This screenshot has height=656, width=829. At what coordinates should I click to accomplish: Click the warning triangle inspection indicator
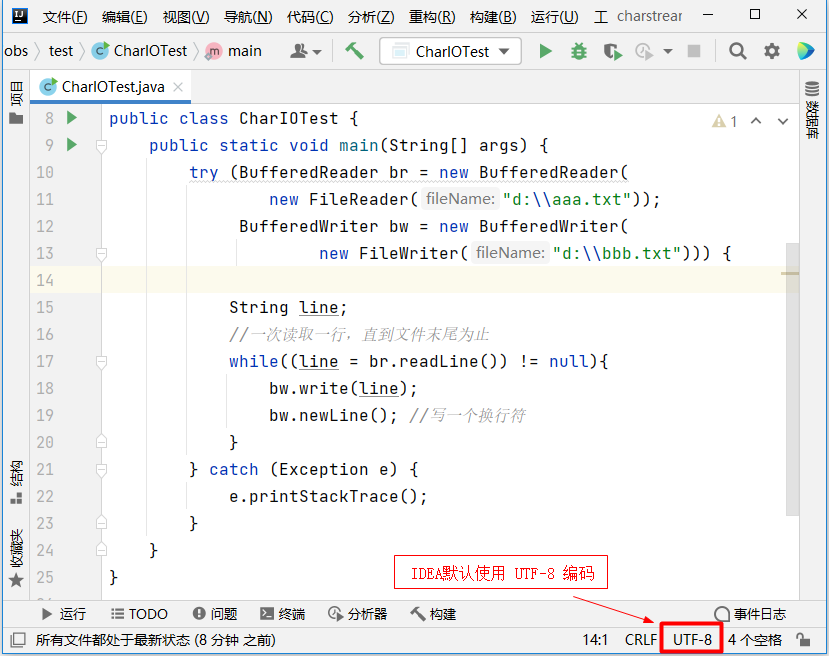click(x=719, y=122)
